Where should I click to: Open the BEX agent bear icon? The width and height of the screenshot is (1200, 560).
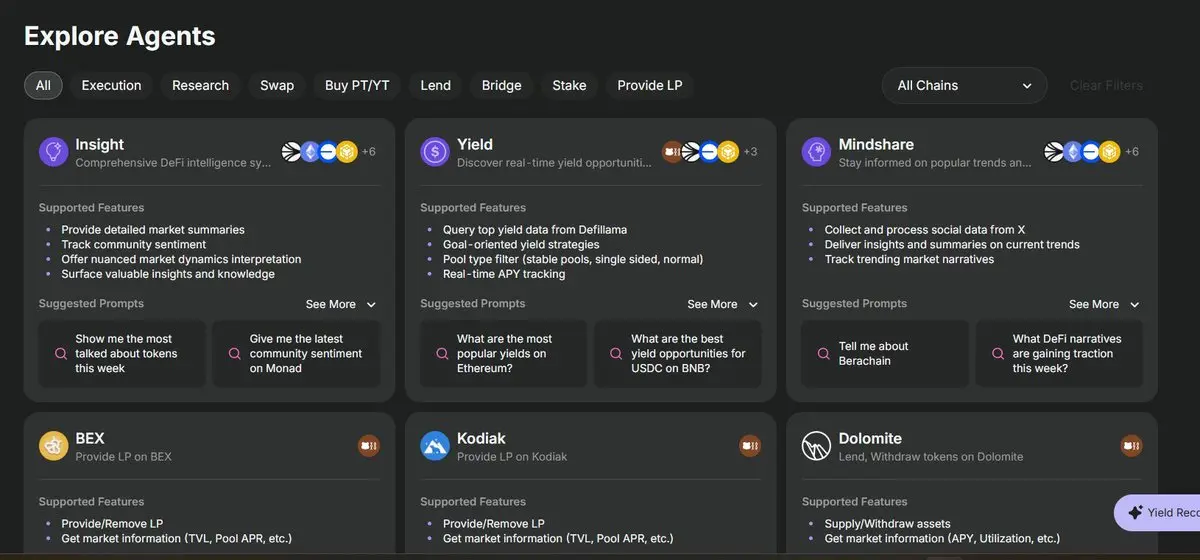[x=53, y=446]
